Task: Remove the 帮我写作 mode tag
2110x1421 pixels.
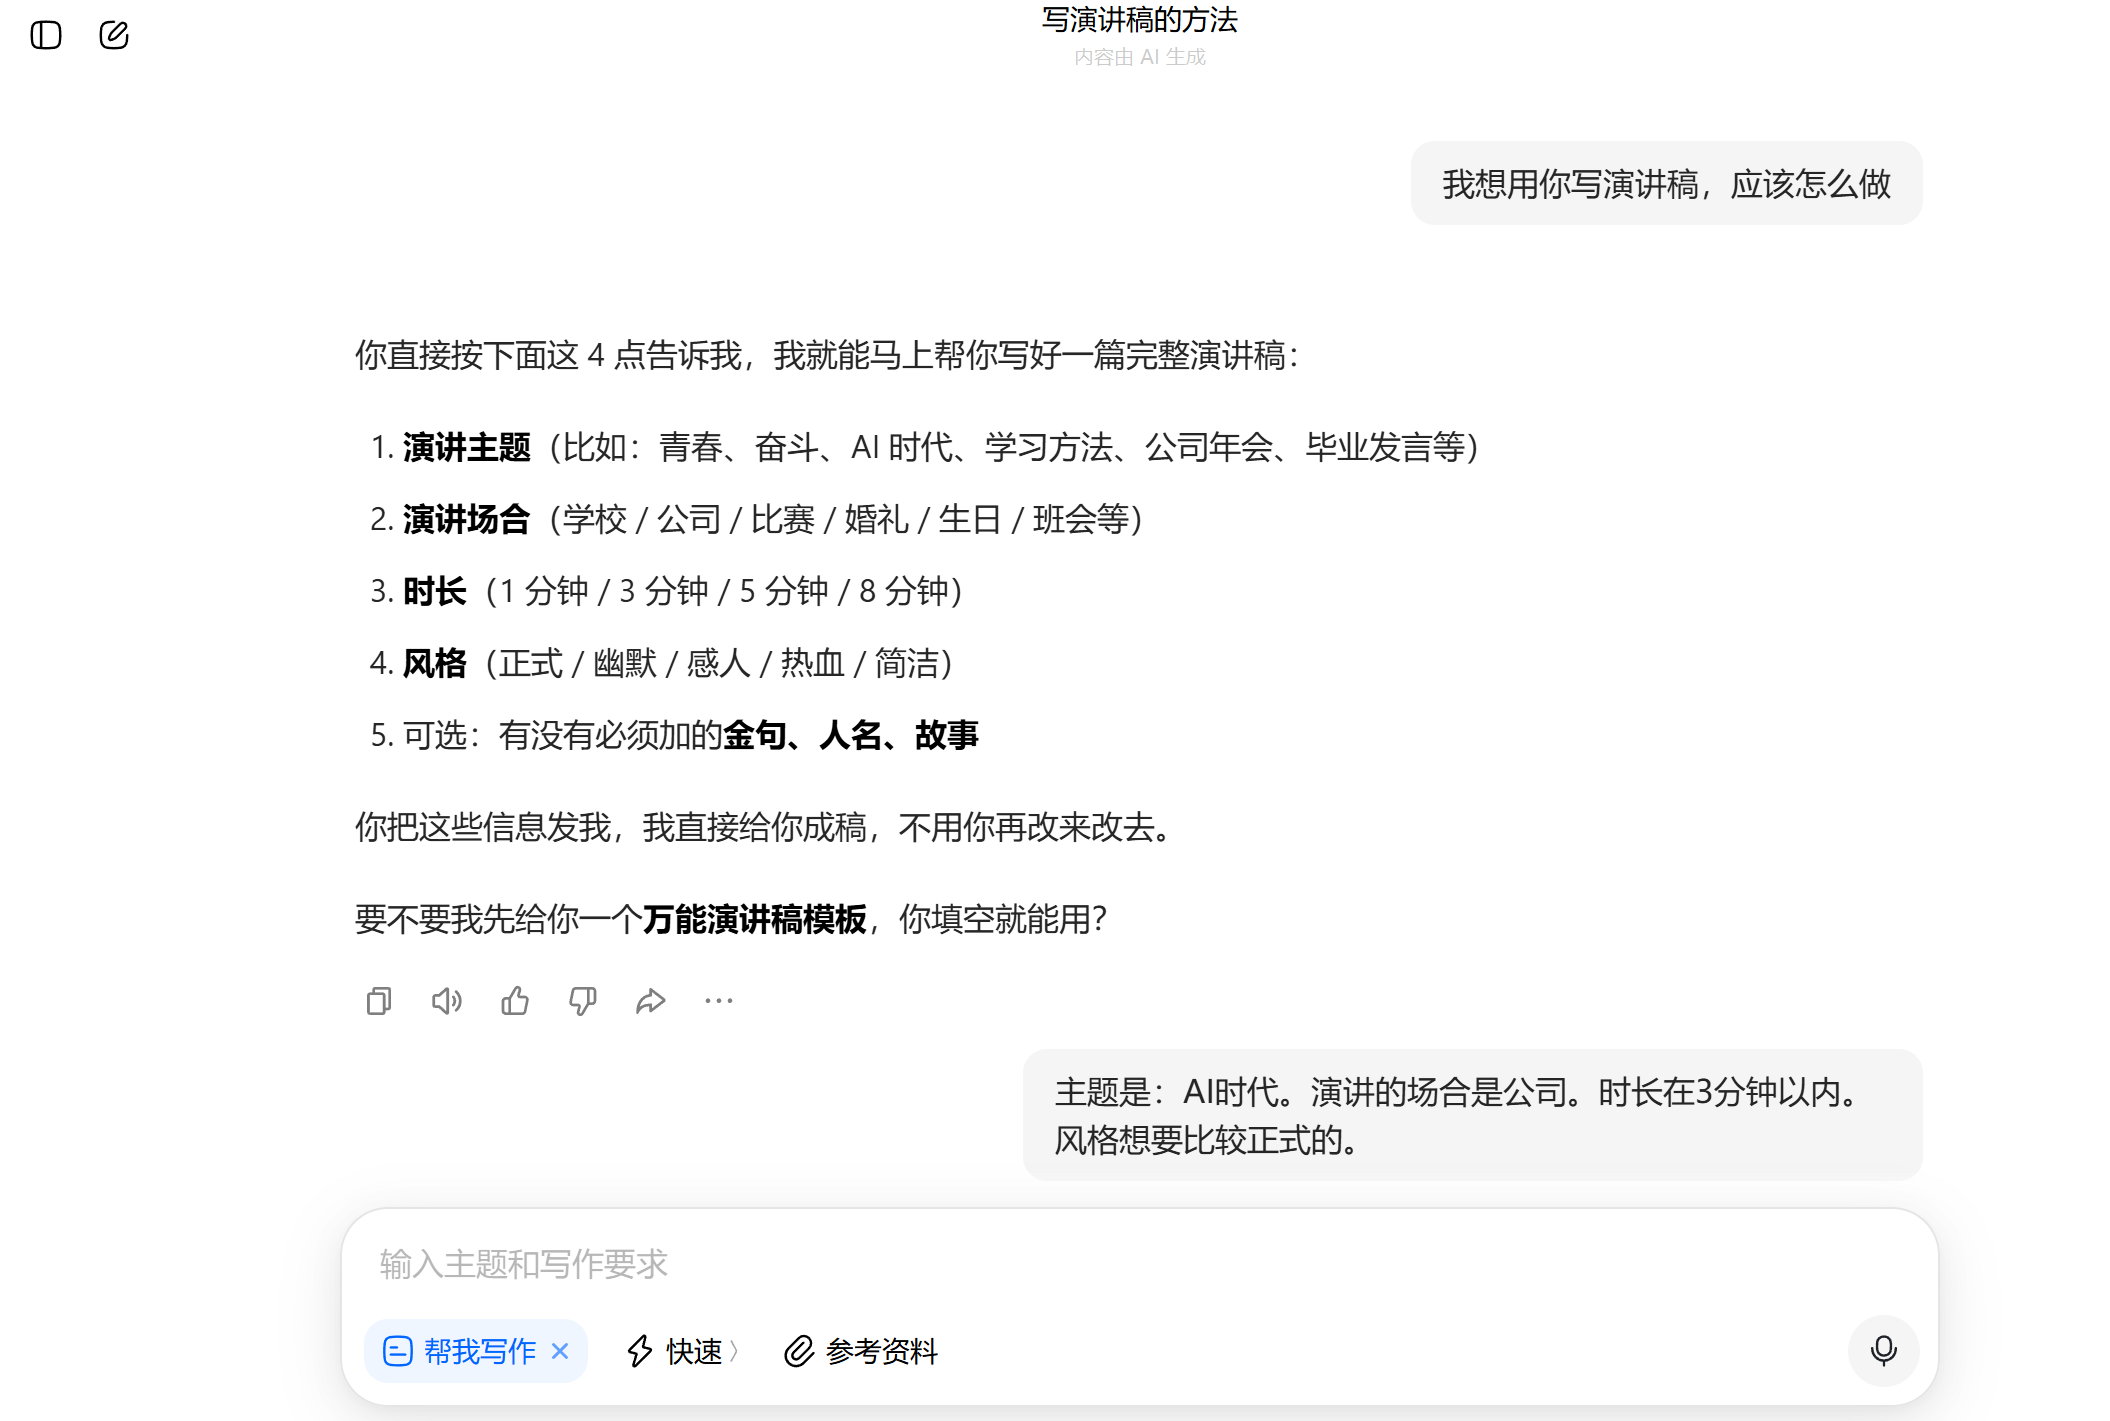Action: pos(560,1351)
